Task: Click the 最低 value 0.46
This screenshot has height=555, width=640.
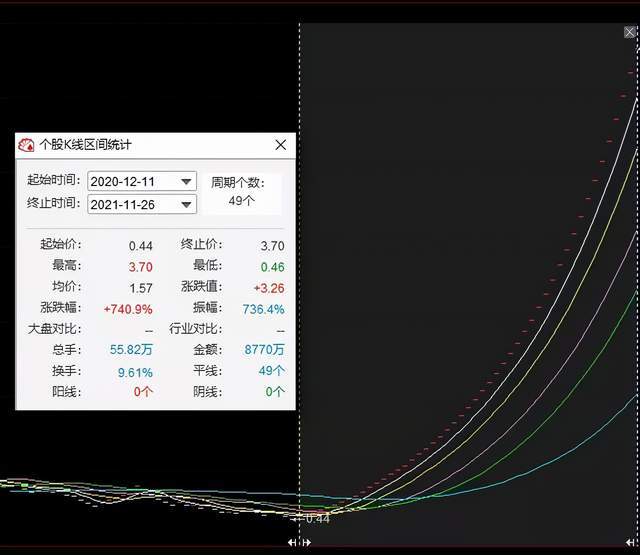Action: click(x=272, y=267)
